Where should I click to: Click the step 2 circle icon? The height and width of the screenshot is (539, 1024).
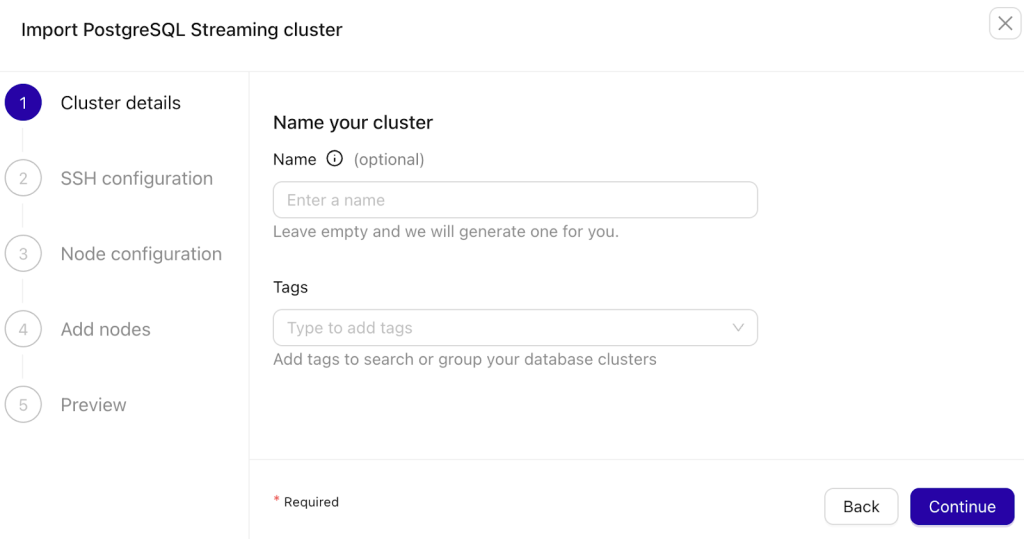coord(23,178)
